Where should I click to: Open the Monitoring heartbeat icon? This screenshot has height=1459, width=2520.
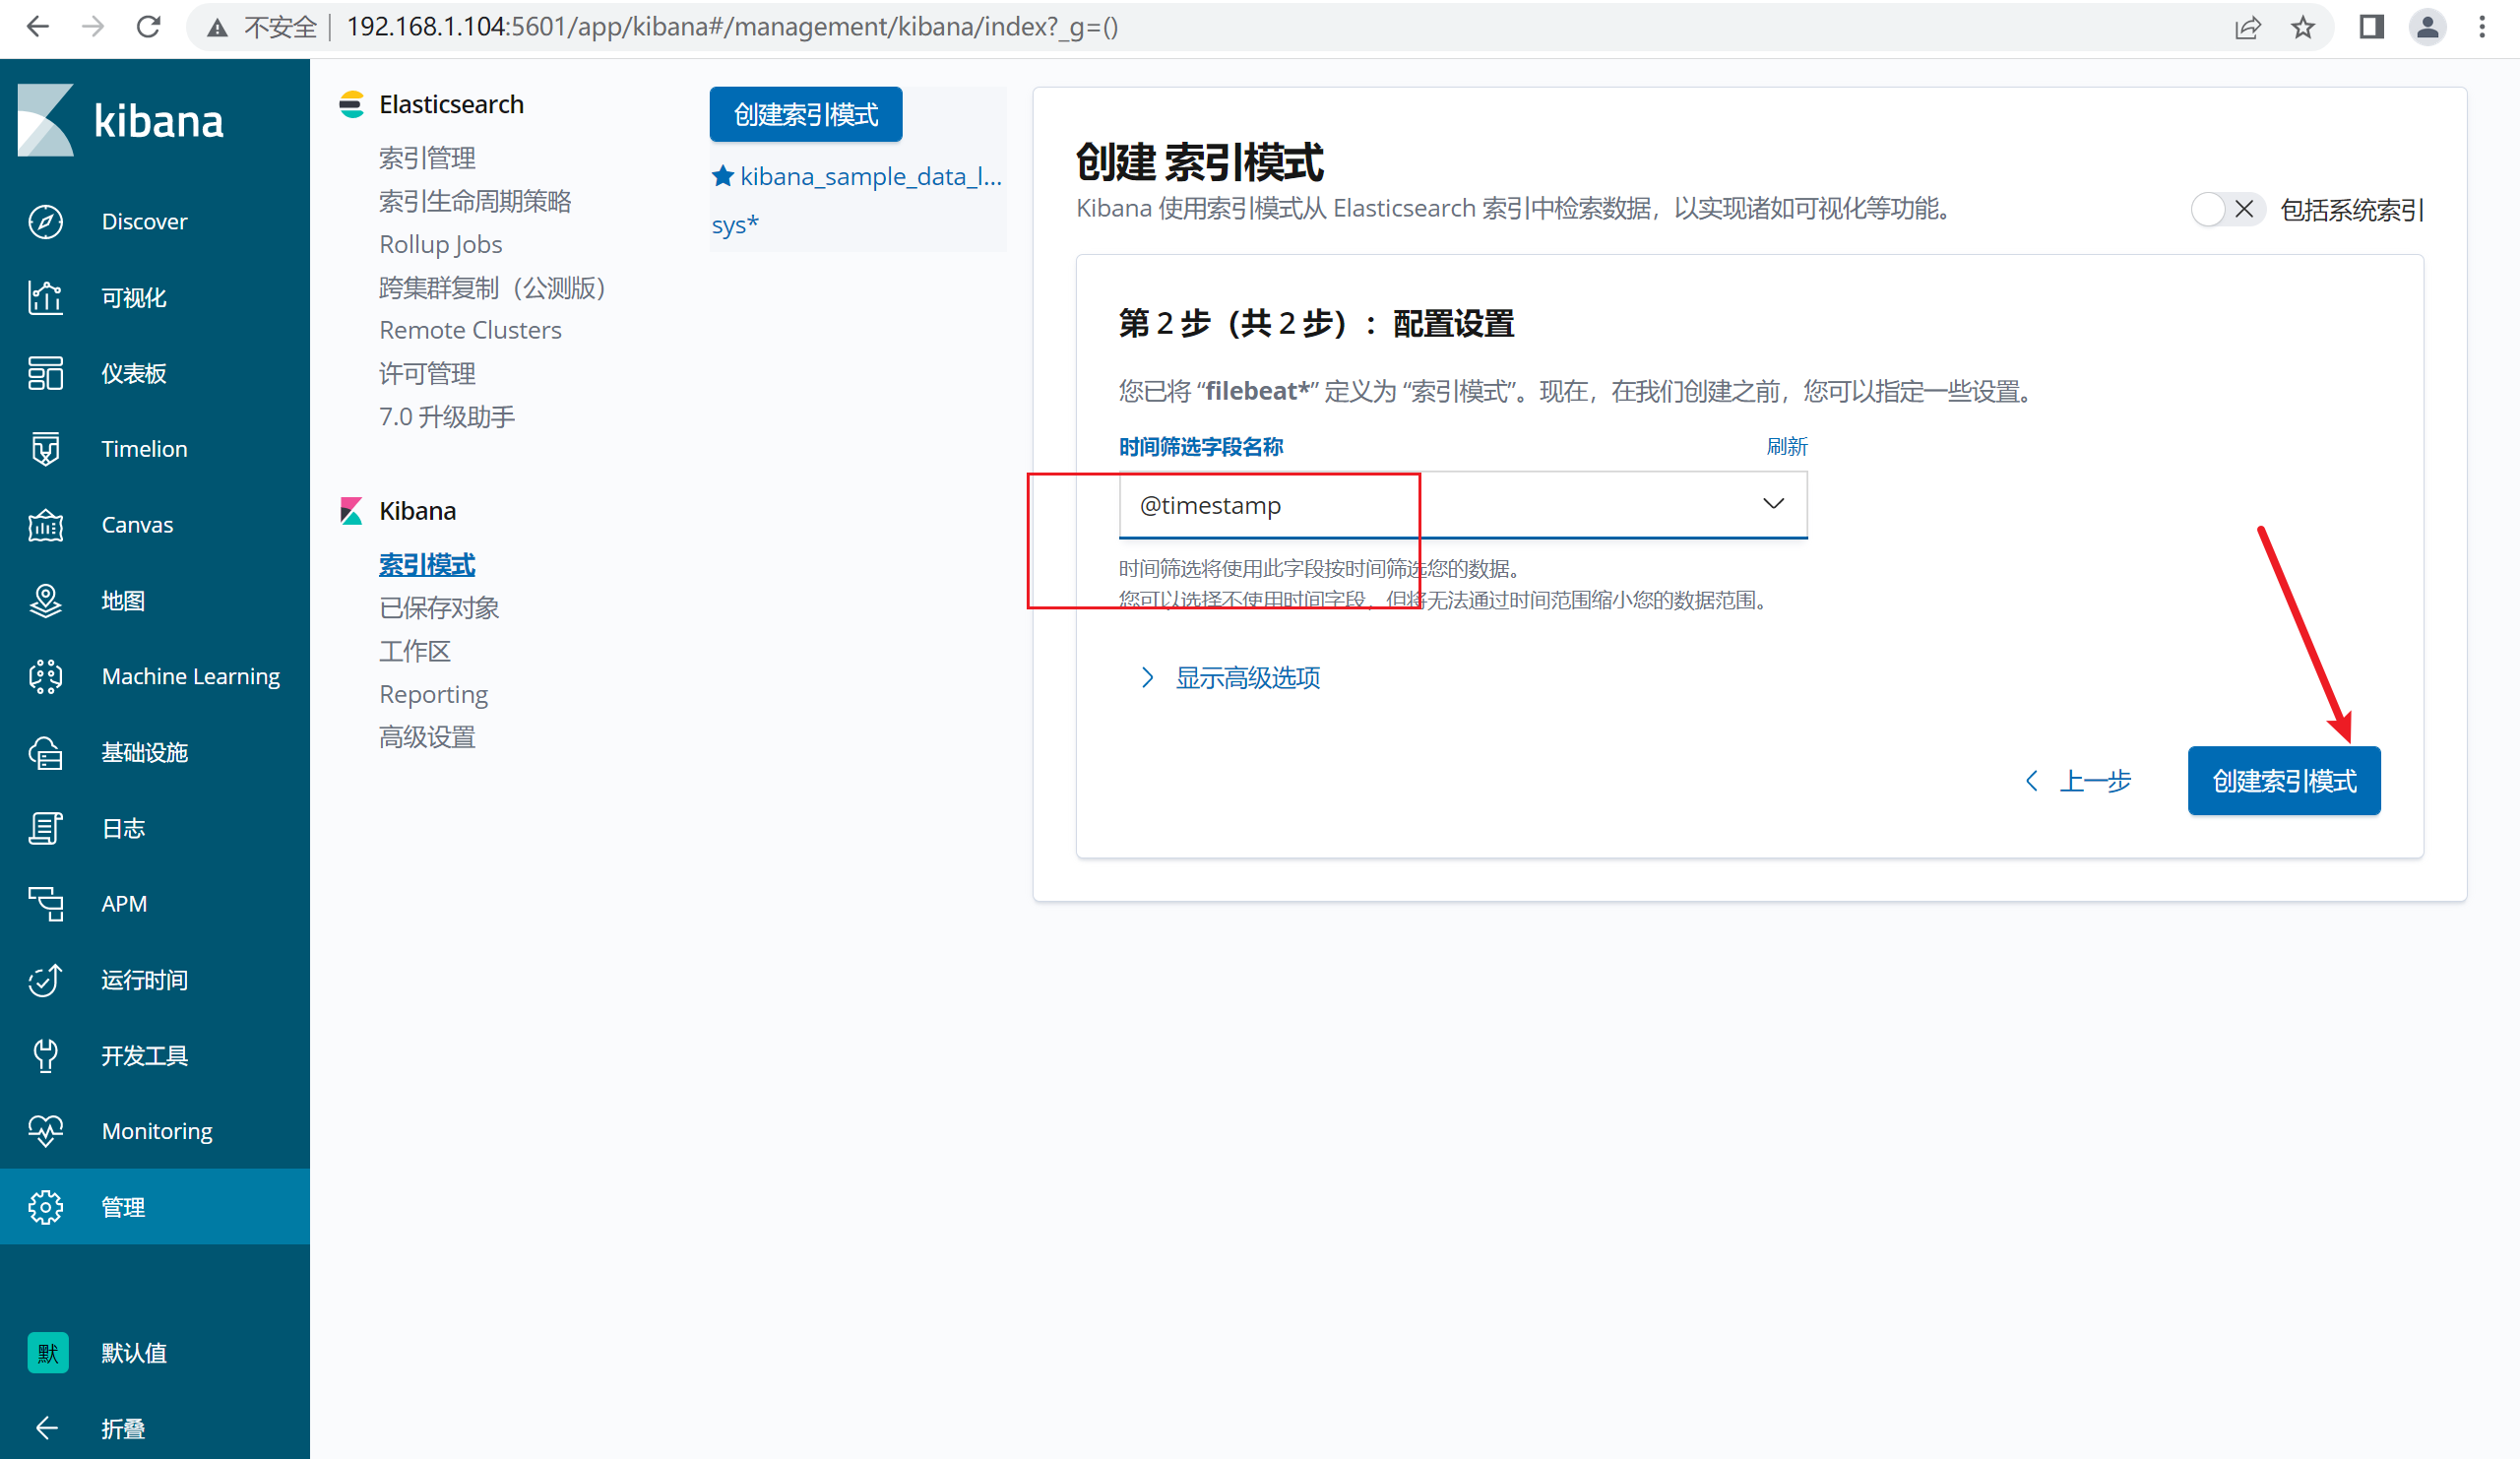coord(45,1131)
